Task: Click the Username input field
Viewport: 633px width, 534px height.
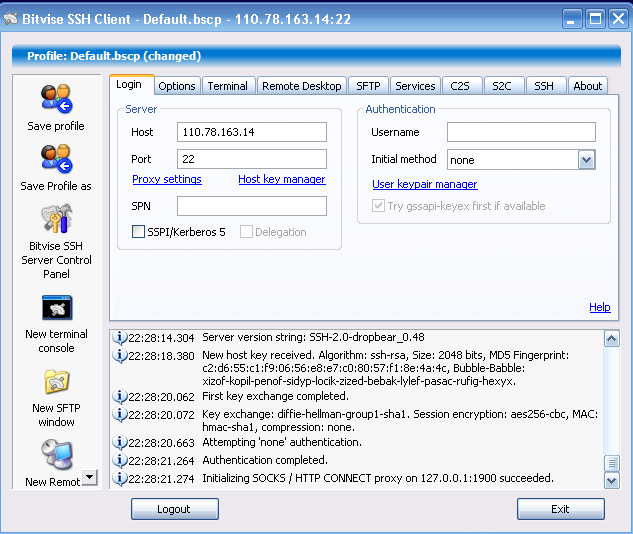Action: (521, 132)
